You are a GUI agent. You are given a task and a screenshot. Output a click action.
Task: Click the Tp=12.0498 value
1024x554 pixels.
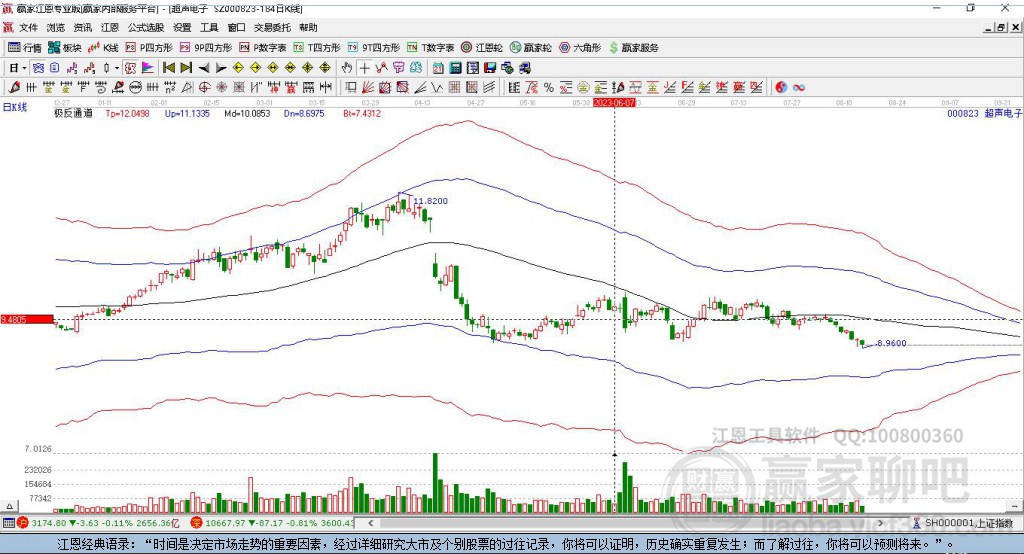127,113
